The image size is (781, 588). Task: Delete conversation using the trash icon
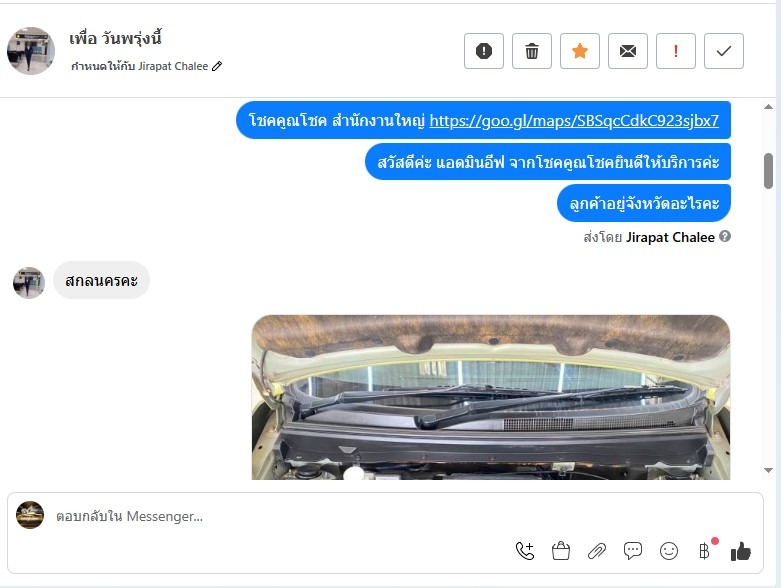[531, 51]
